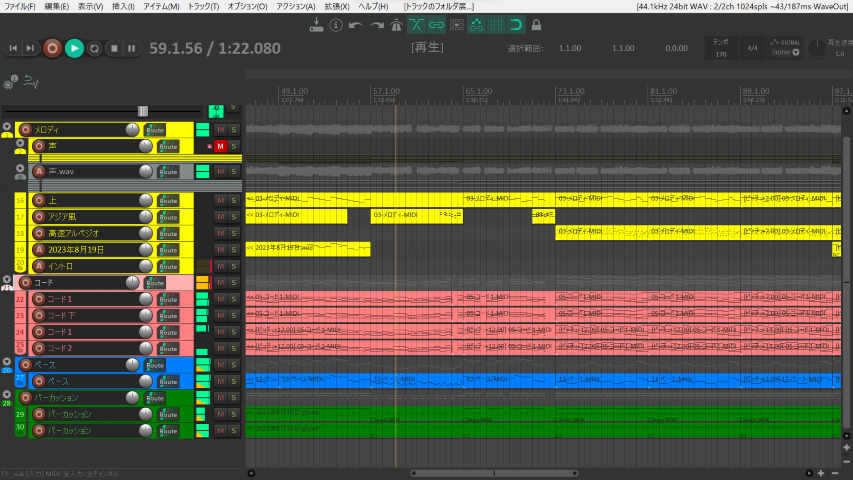The width and height of the screenshot is (853, 480).
Task: Solo the 声.wav track
Action: click(x=234, y=171)
